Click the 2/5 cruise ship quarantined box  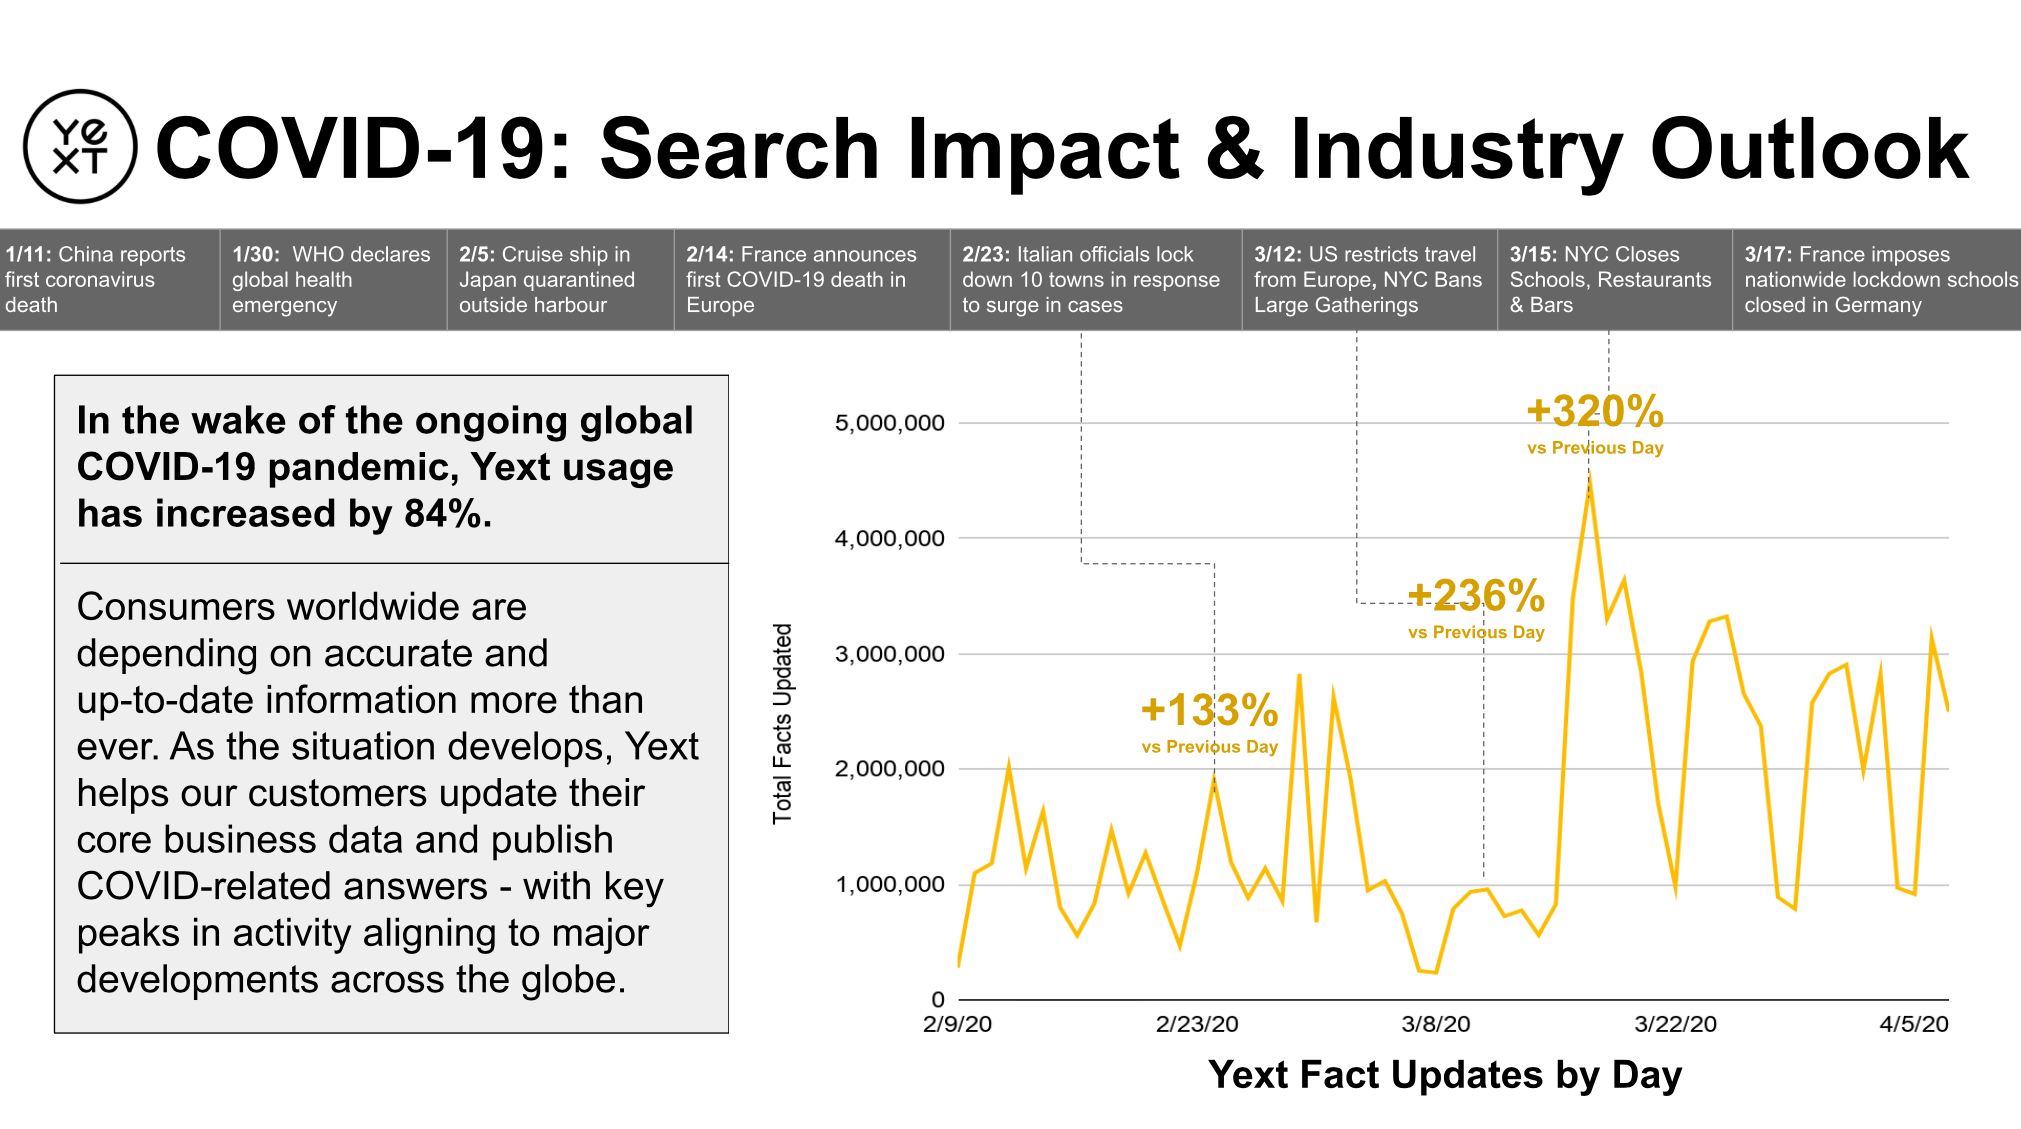click(559, 280)
